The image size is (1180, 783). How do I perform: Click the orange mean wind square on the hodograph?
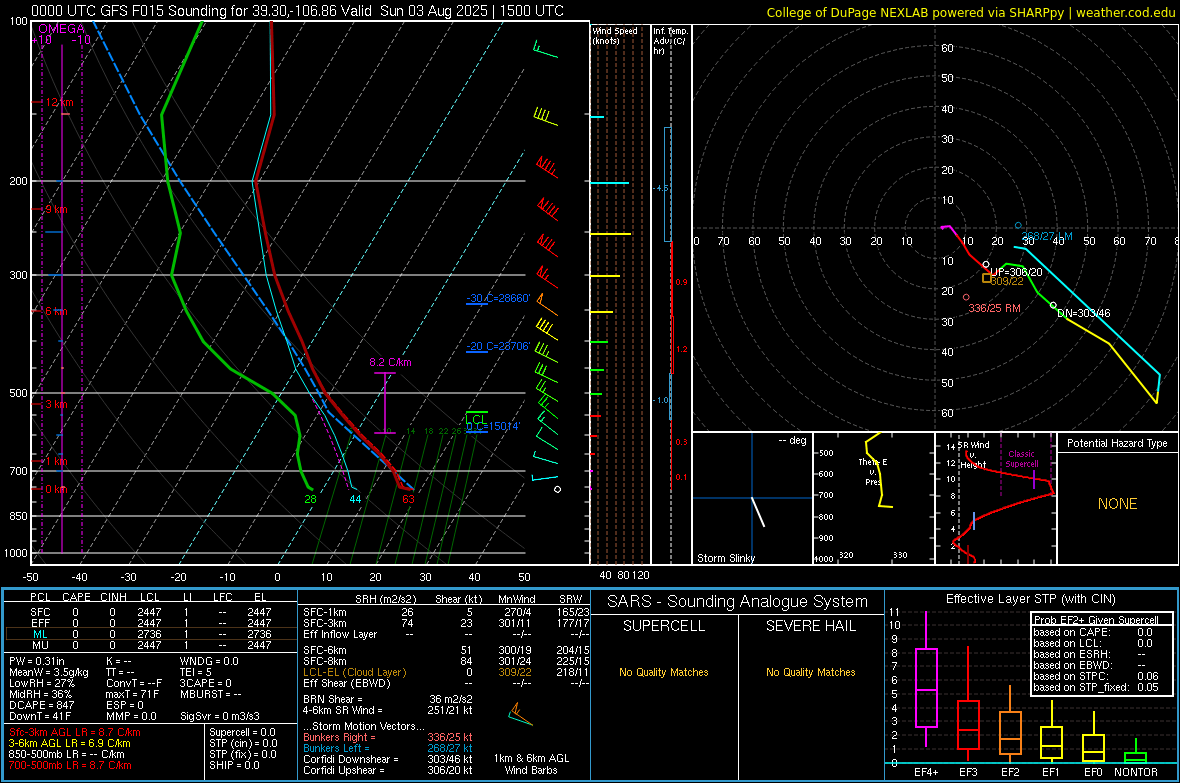click(987, 278)
